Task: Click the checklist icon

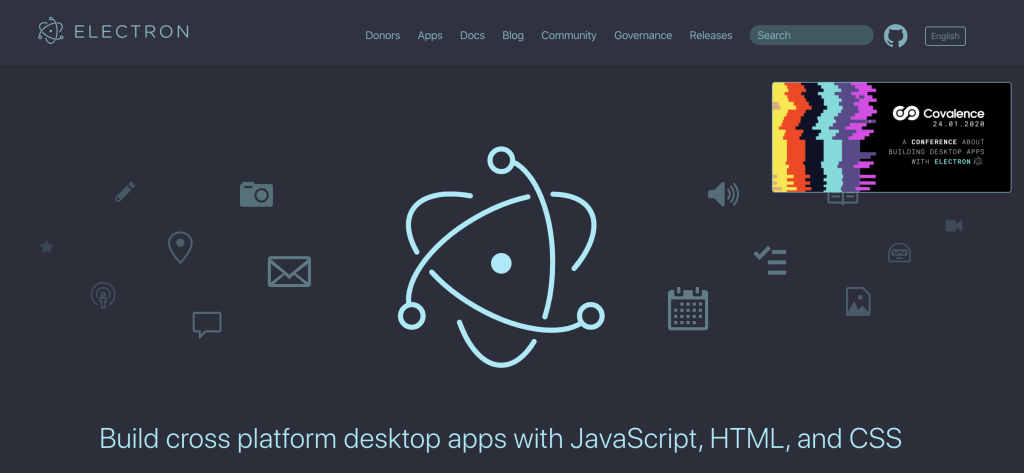Action: point(770,260)
